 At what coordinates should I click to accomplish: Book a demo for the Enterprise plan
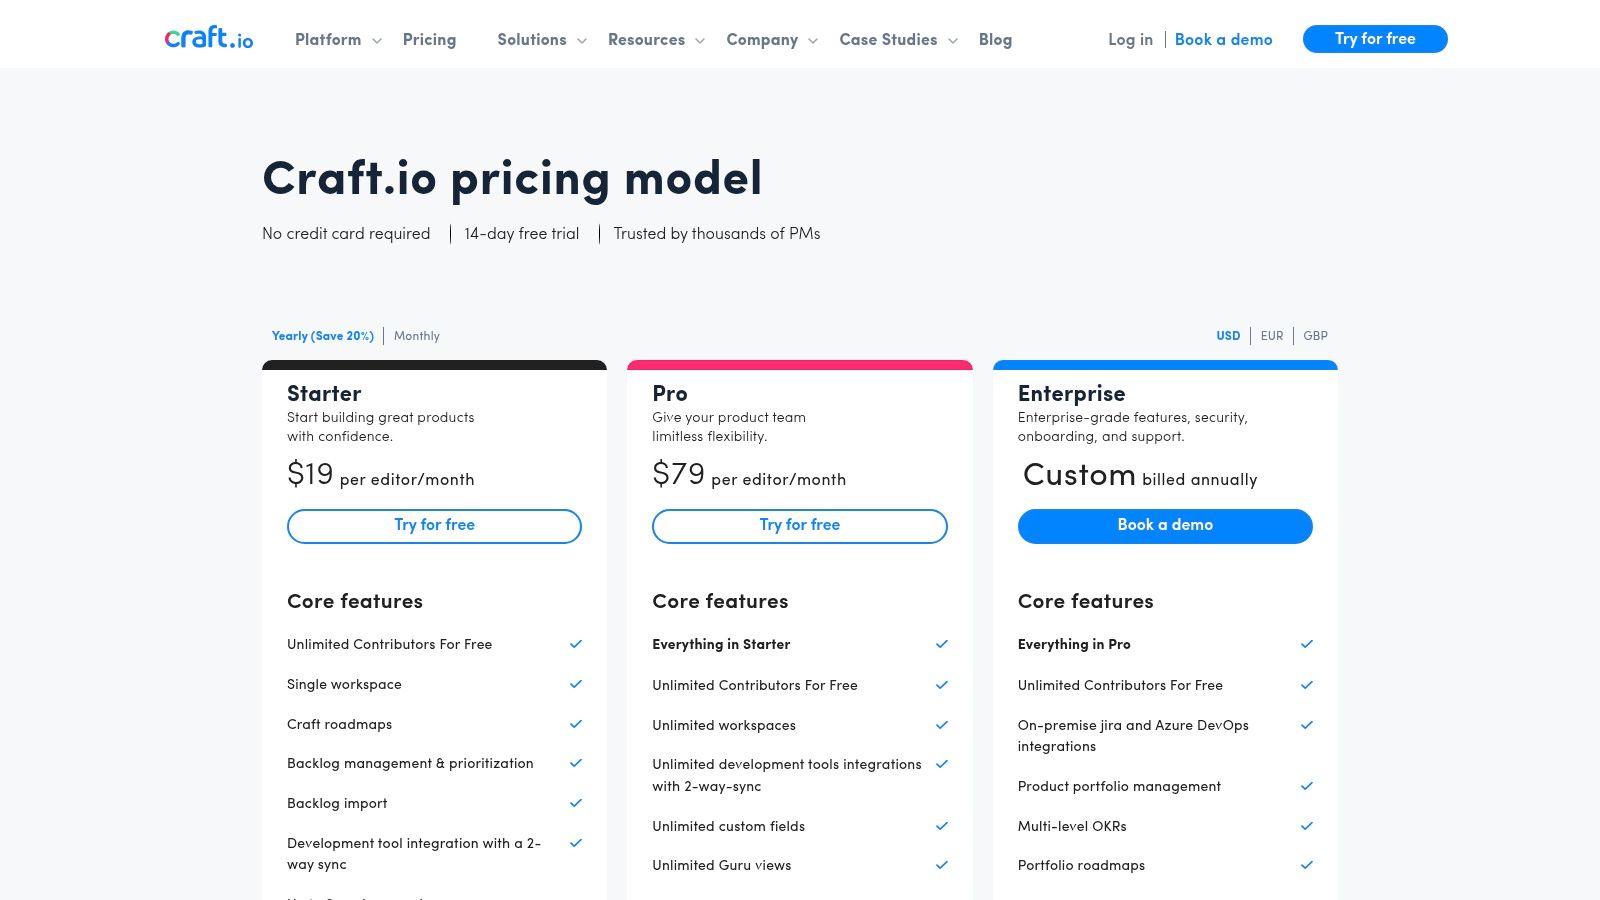click(x=1164, y=526)
